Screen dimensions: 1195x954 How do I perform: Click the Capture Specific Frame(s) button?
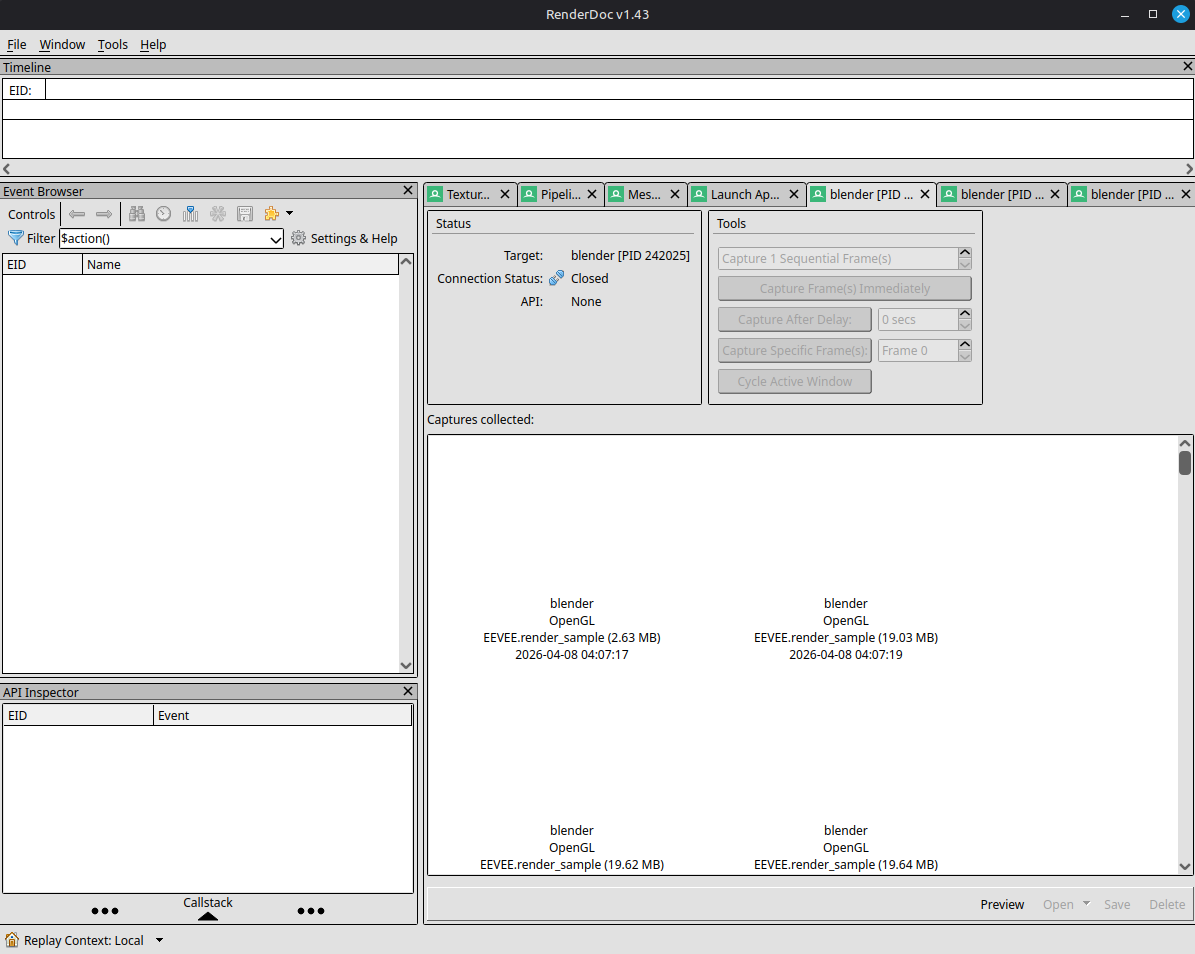coord(794,351)
